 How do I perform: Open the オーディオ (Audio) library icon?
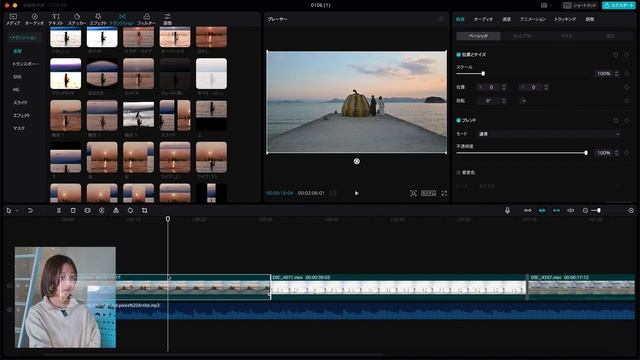point(34,19)
